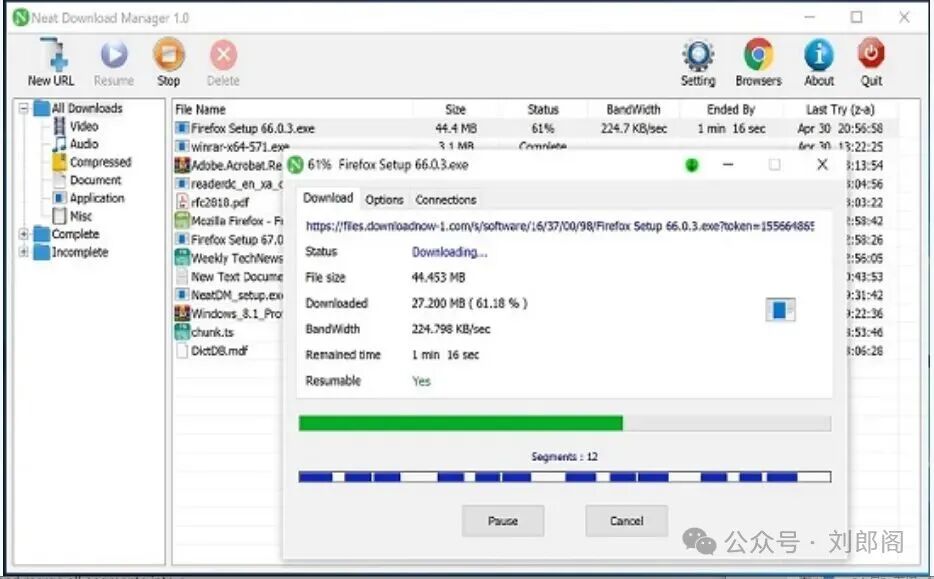Open the Browsers Chrome icon
This screenshot has height=579, width=934.
pos(758,55)
